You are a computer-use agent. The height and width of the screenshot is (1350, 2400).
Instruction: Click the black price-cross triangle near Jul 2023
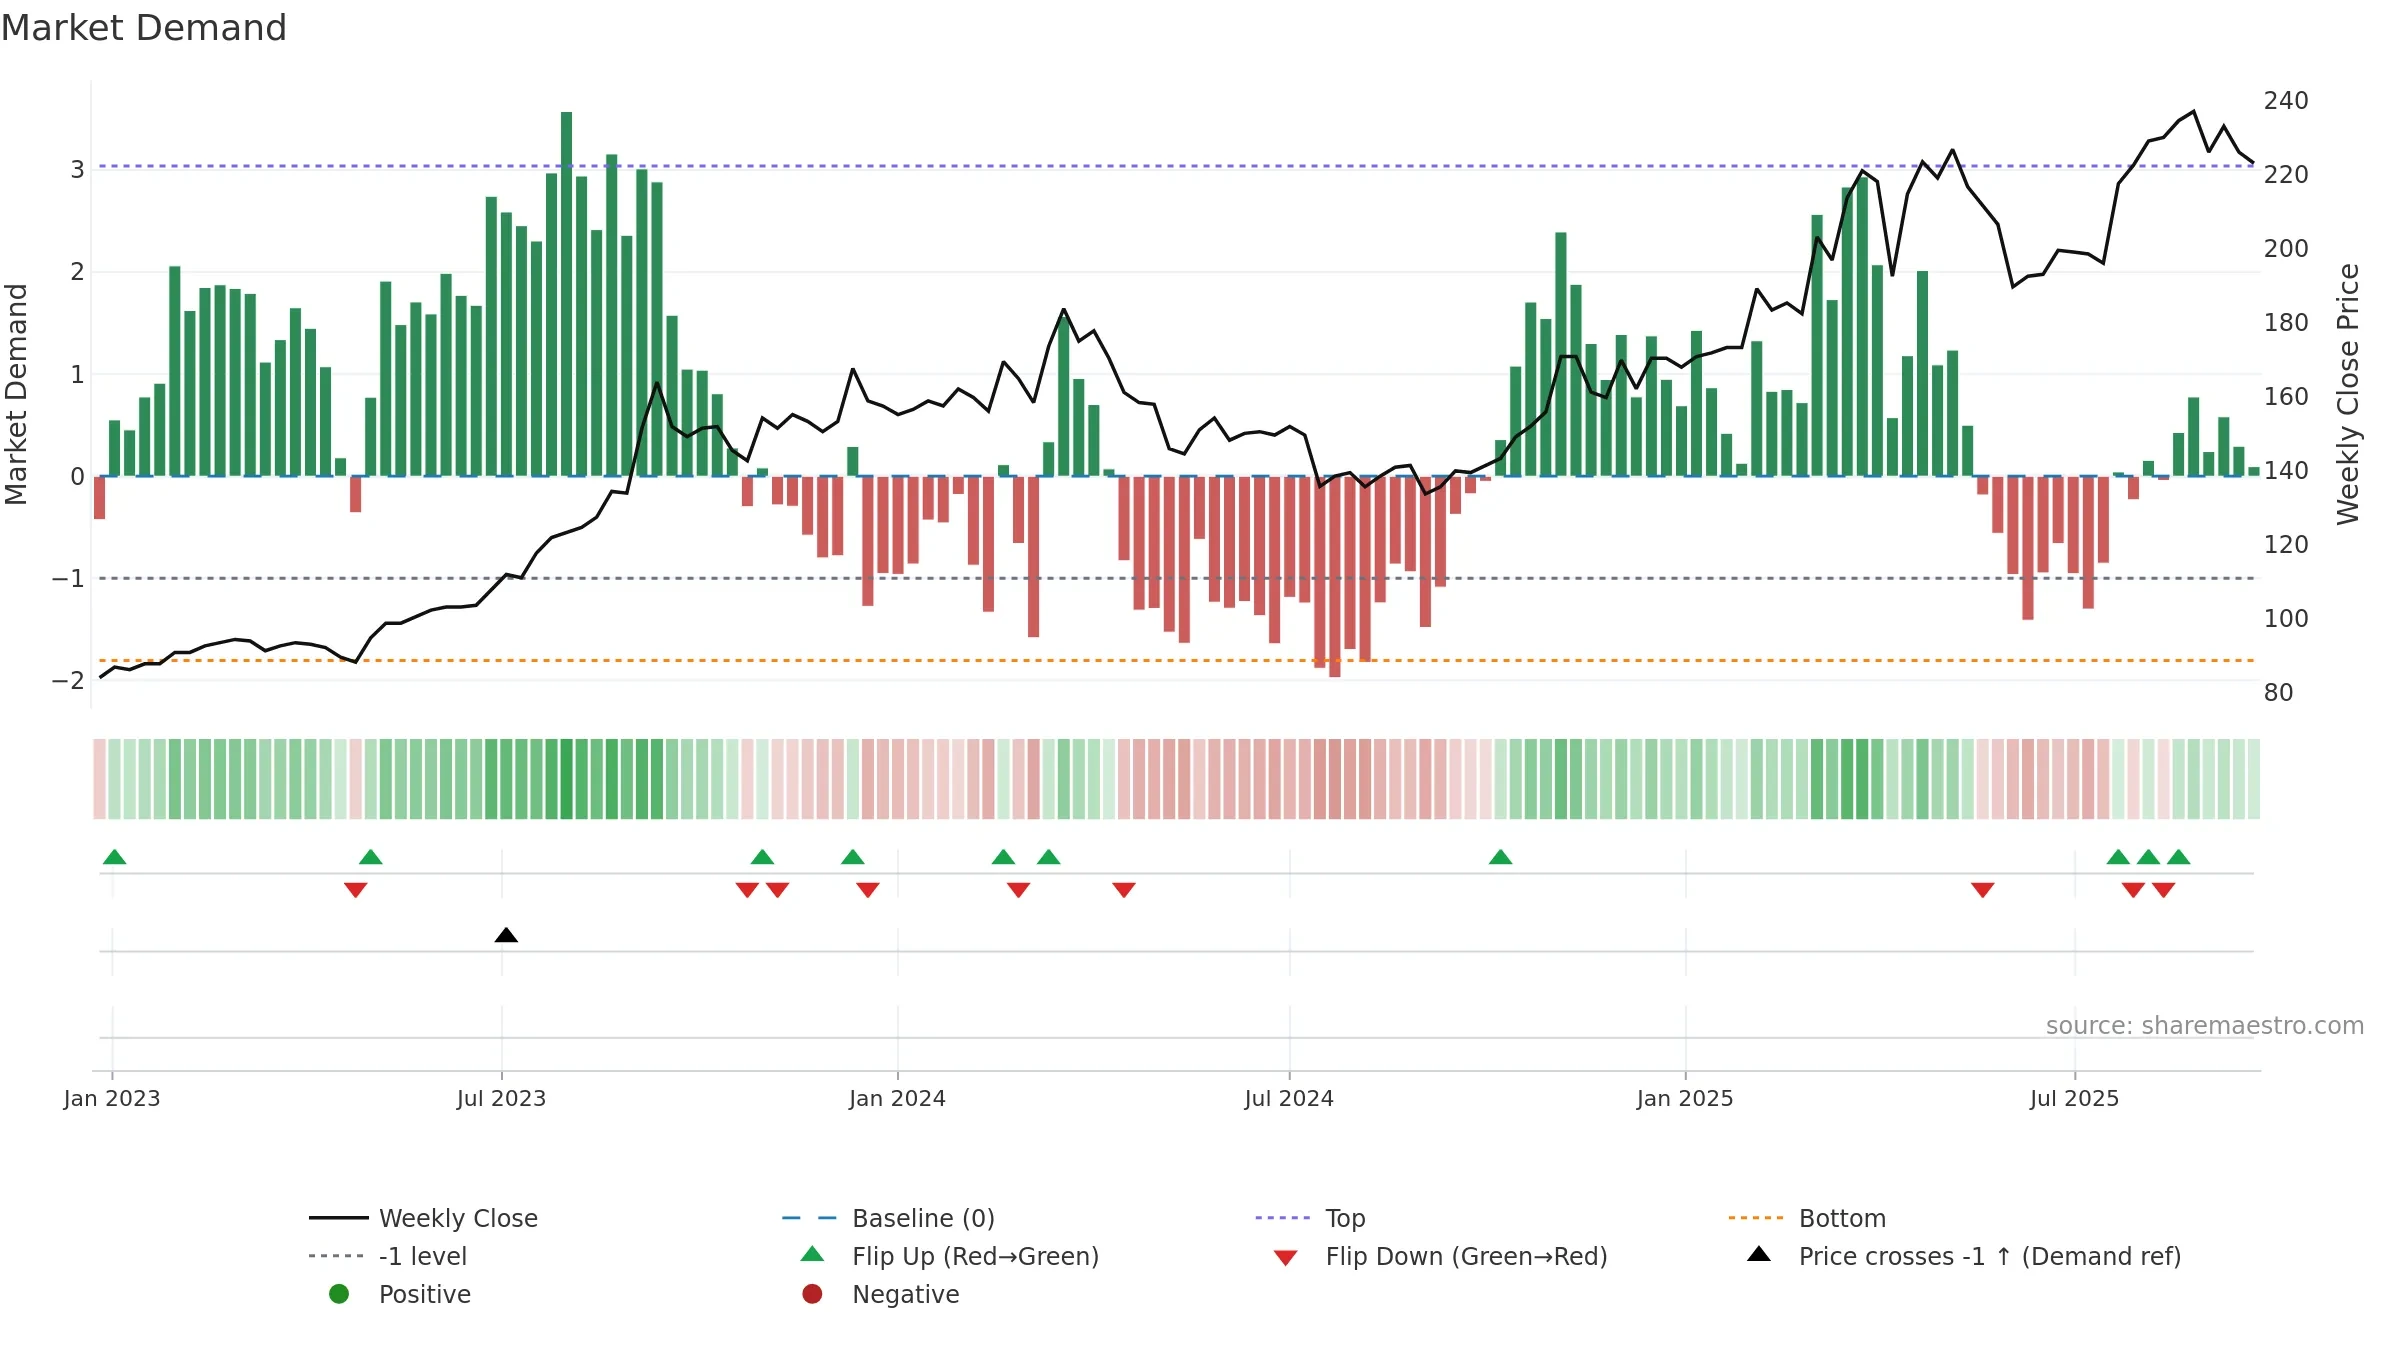coord(506,935)
